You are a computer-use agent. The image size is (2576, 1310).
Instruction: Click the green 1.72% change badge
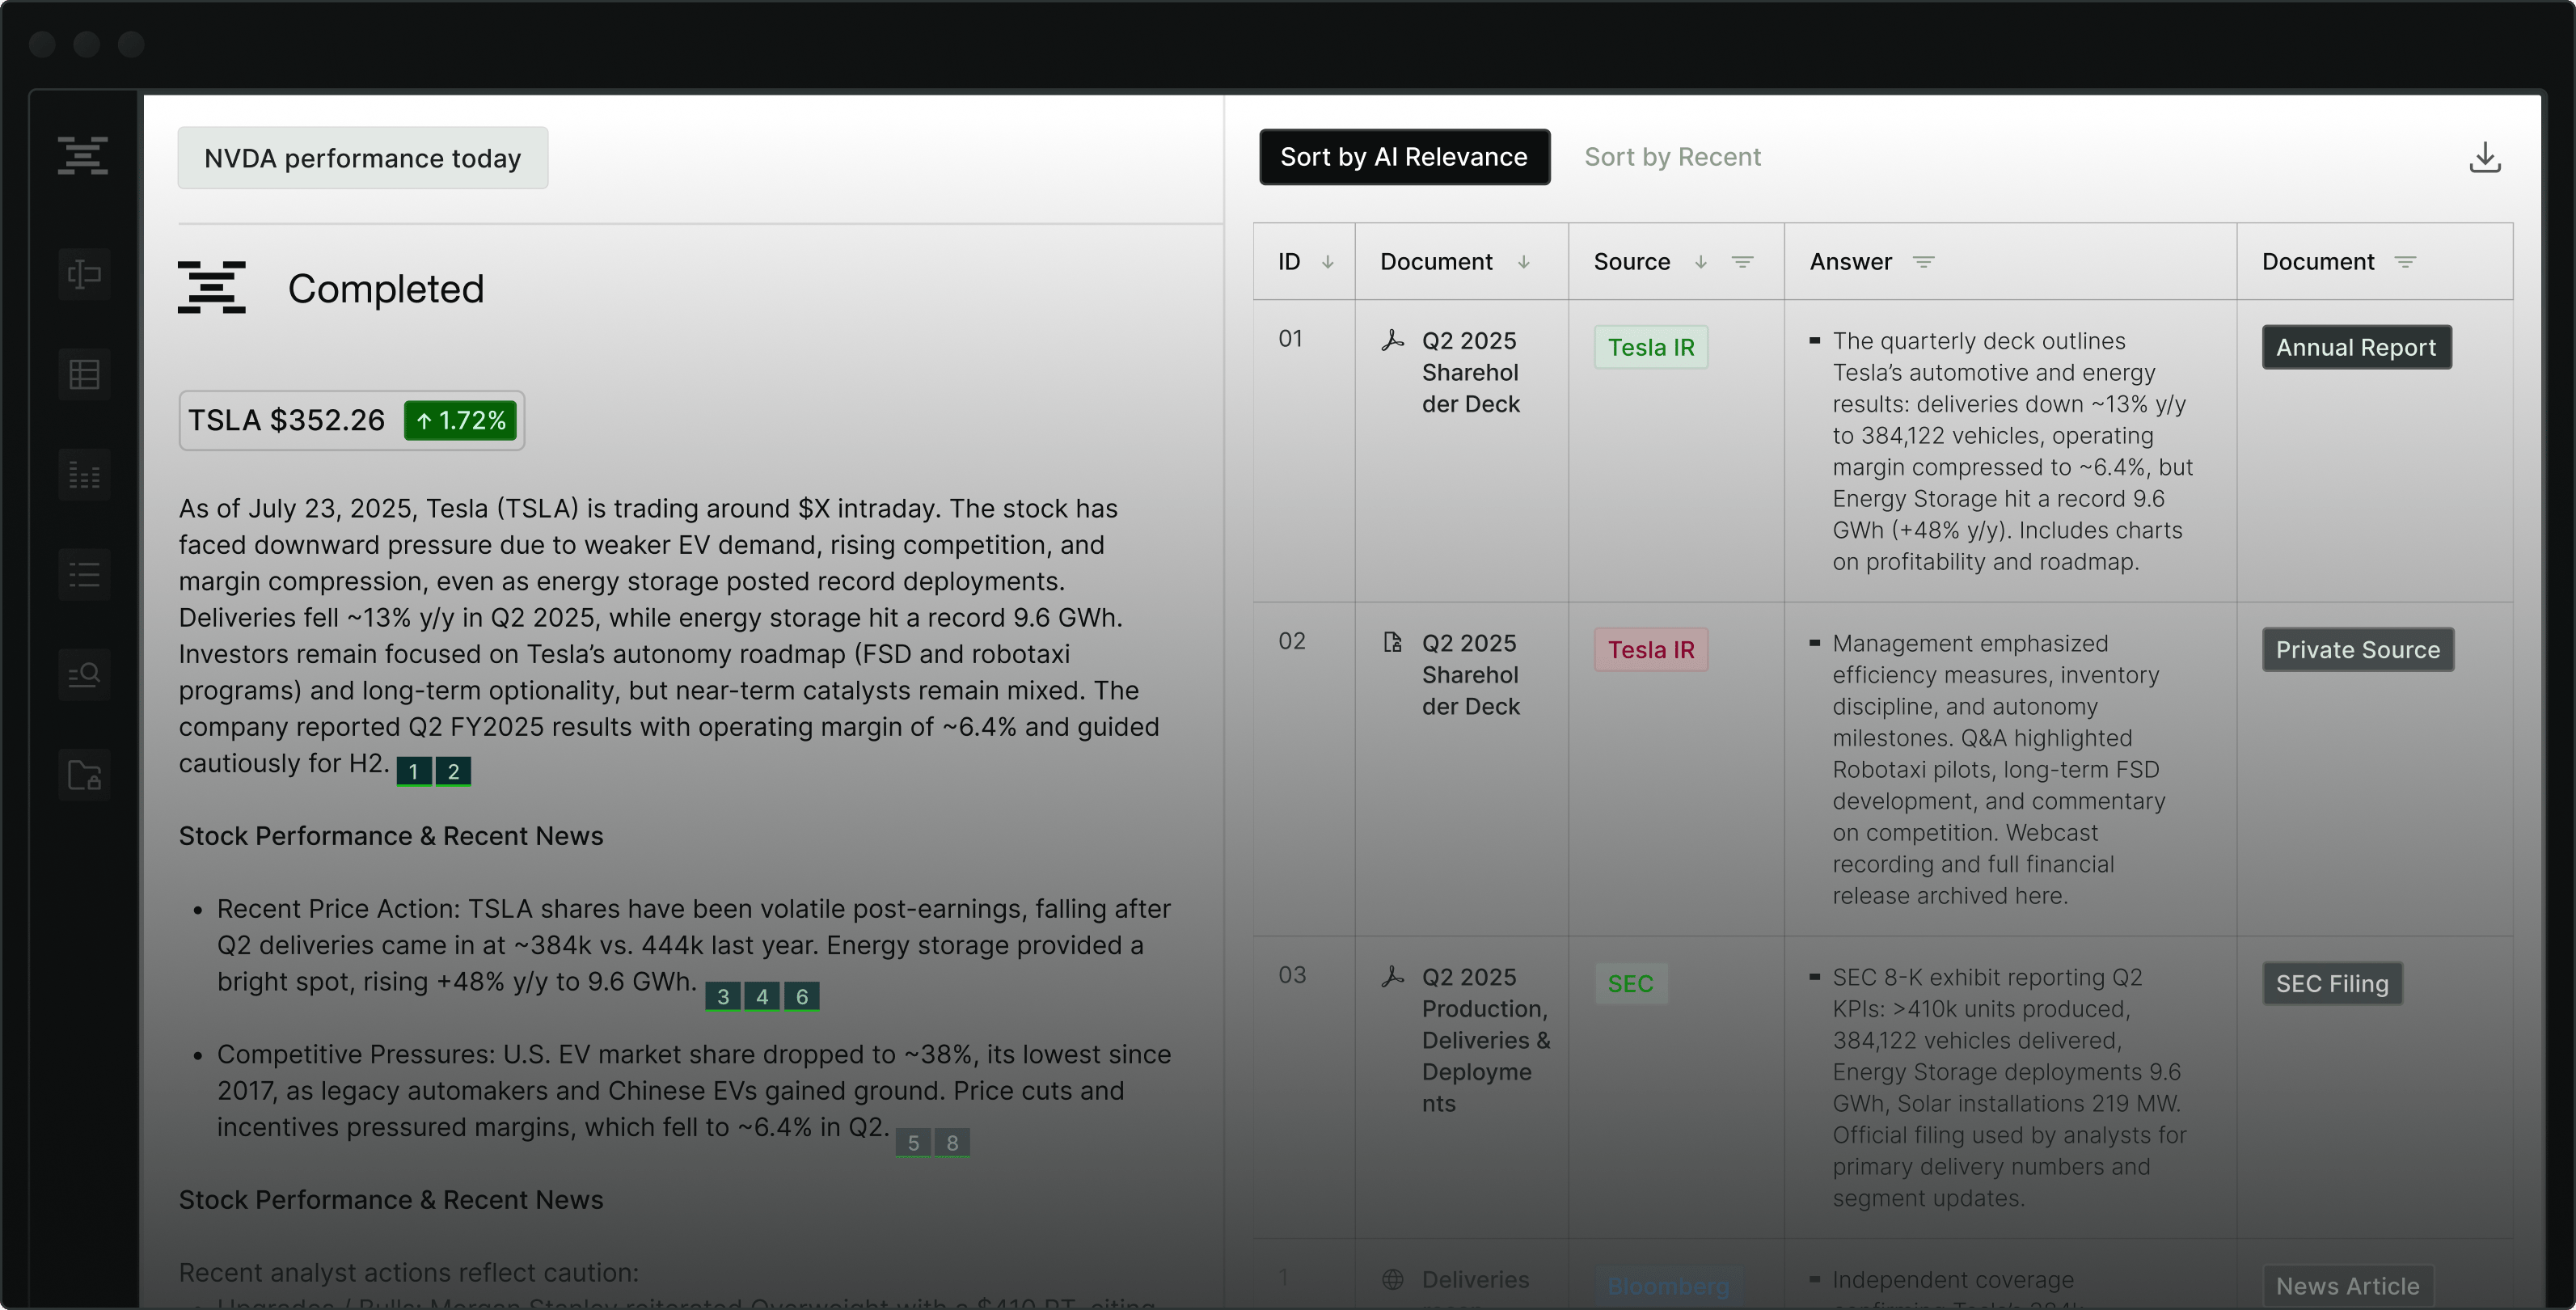(461, 420)
